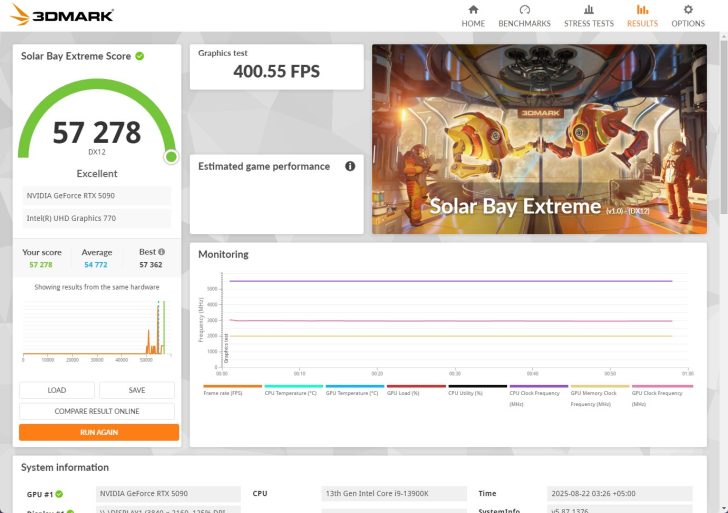Click the GPU #1 NVIDIA GeForce RTX 5090 field
Image resolution: width=728 pixels, height=513 pixels.
click(168, 494)
